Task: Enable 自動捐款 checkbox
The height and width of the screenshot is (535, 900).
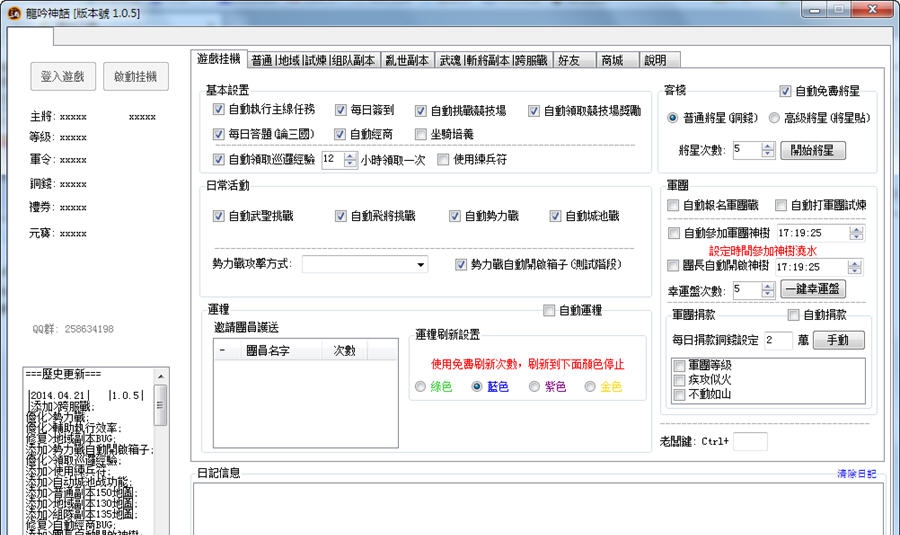Action: [793, 315]
